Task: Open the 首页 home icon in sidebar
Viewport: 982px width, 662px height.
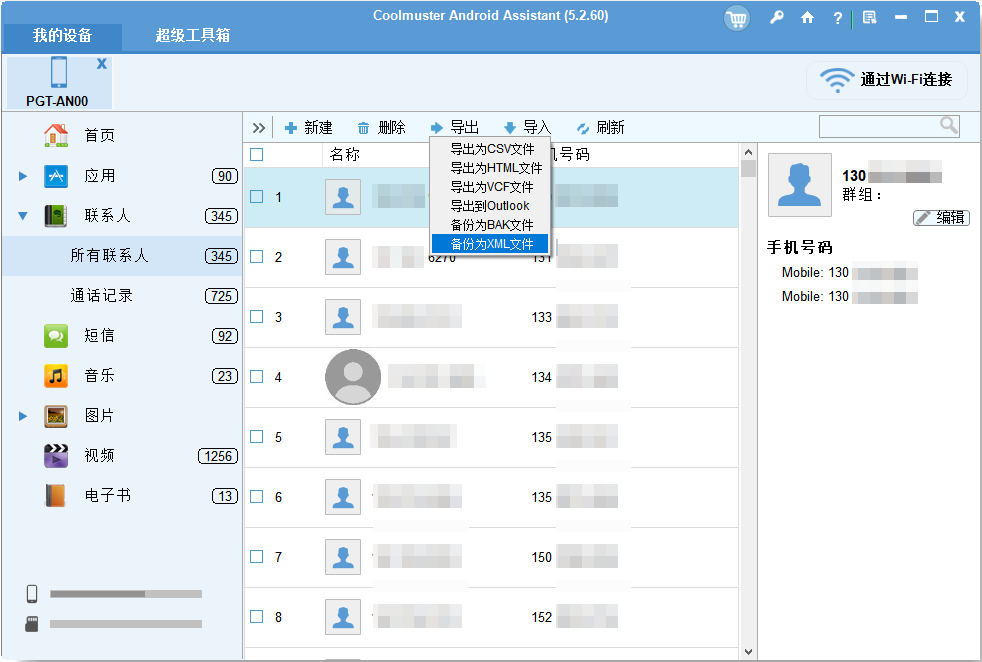Action: tap(56, 135)
